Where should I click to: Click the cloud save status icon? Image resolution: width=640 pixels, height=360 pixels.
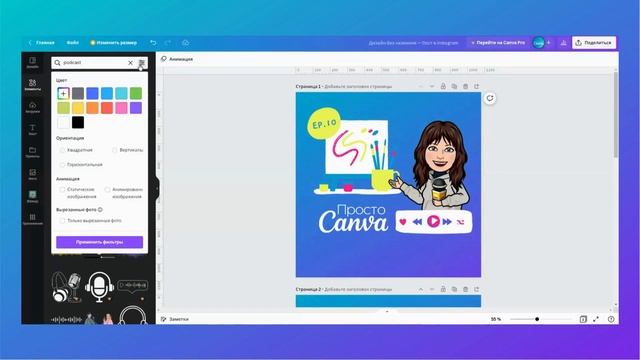[x=185, y=42]
